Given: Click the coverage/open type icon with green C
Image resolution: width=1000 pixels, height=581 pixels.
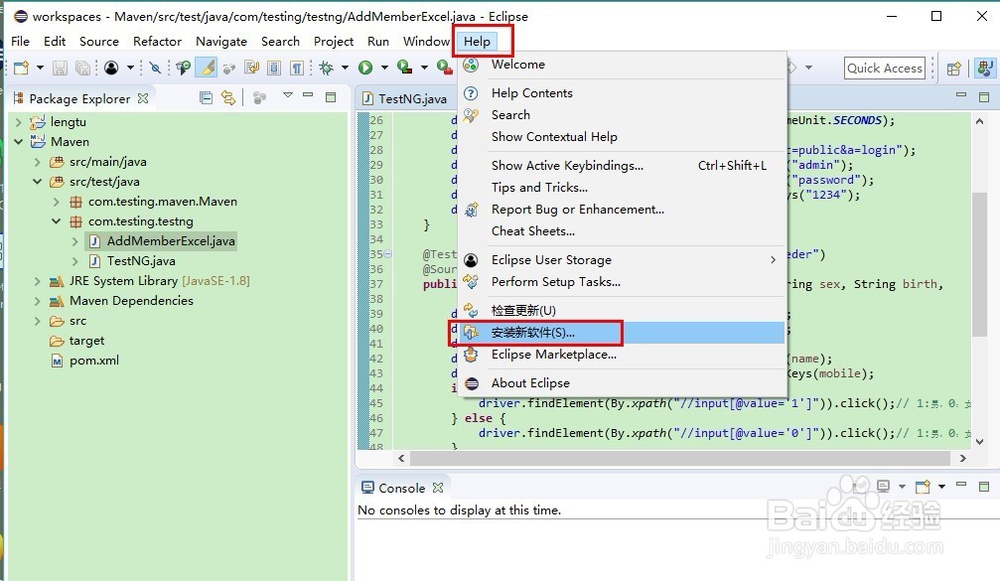Looking at the screenshot, I should click(x=184, y=68).
